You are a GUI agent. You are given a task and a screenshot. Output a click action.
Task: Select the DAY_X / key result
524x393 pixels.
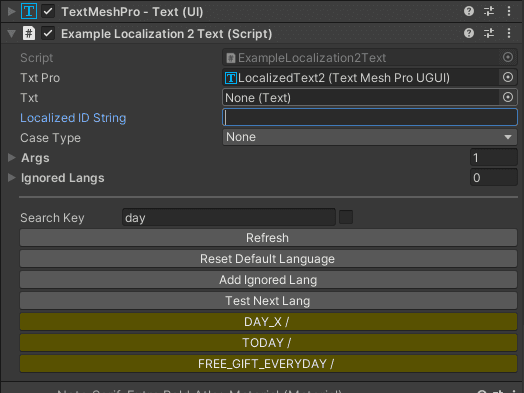coord(268,322)
